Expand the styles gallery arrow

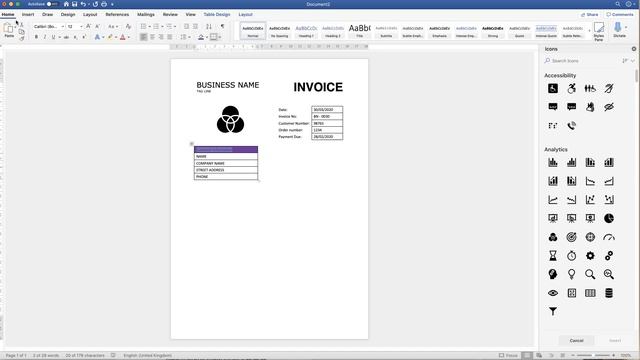589,31
